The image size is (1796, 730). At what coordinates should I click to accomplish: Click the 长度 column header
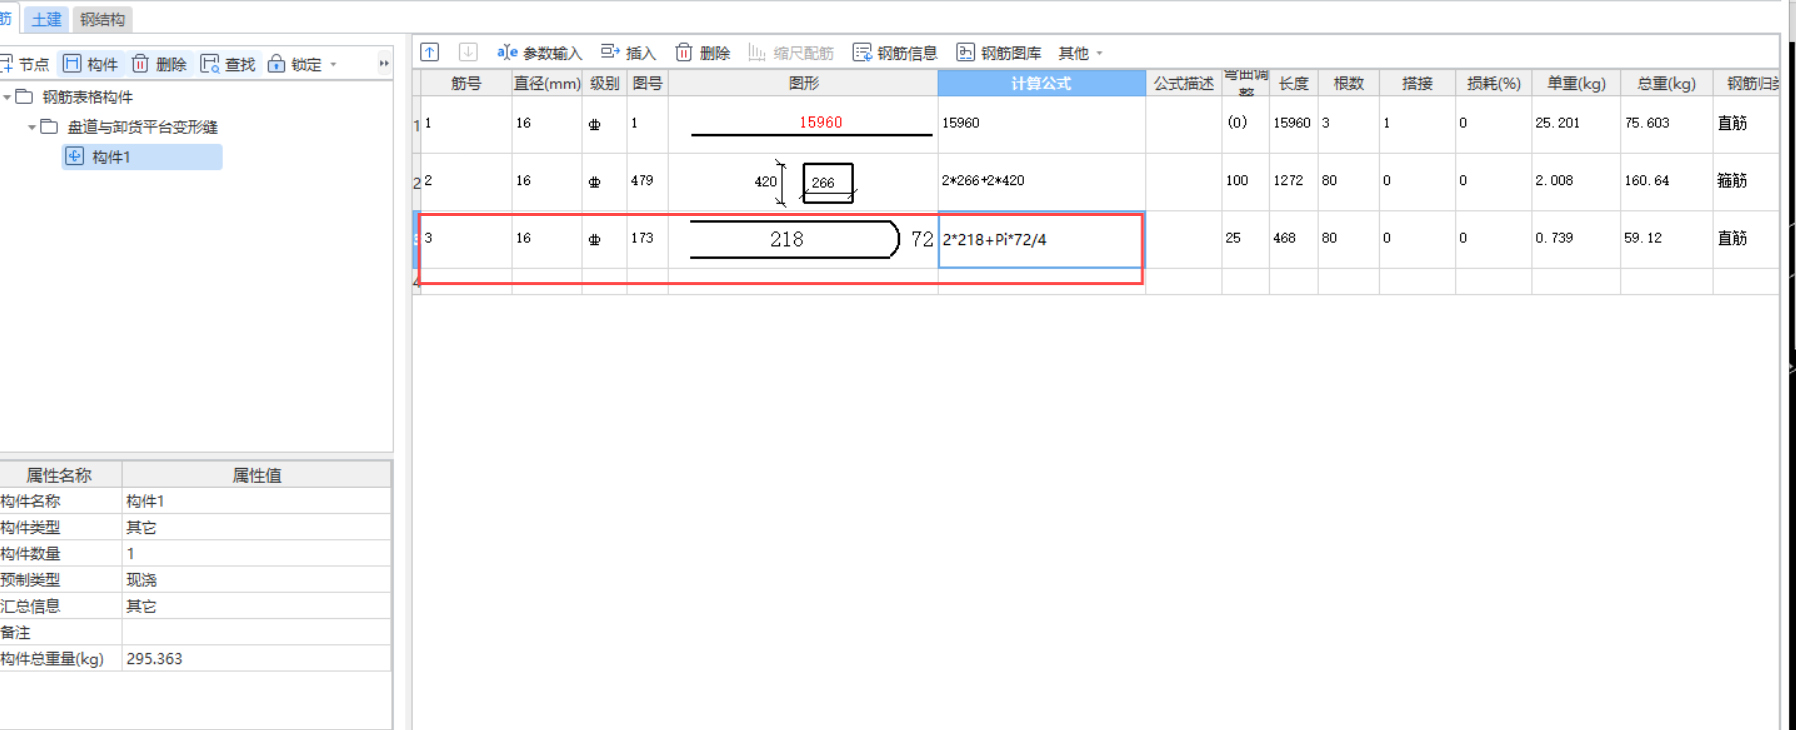[x=1294, y=83]
